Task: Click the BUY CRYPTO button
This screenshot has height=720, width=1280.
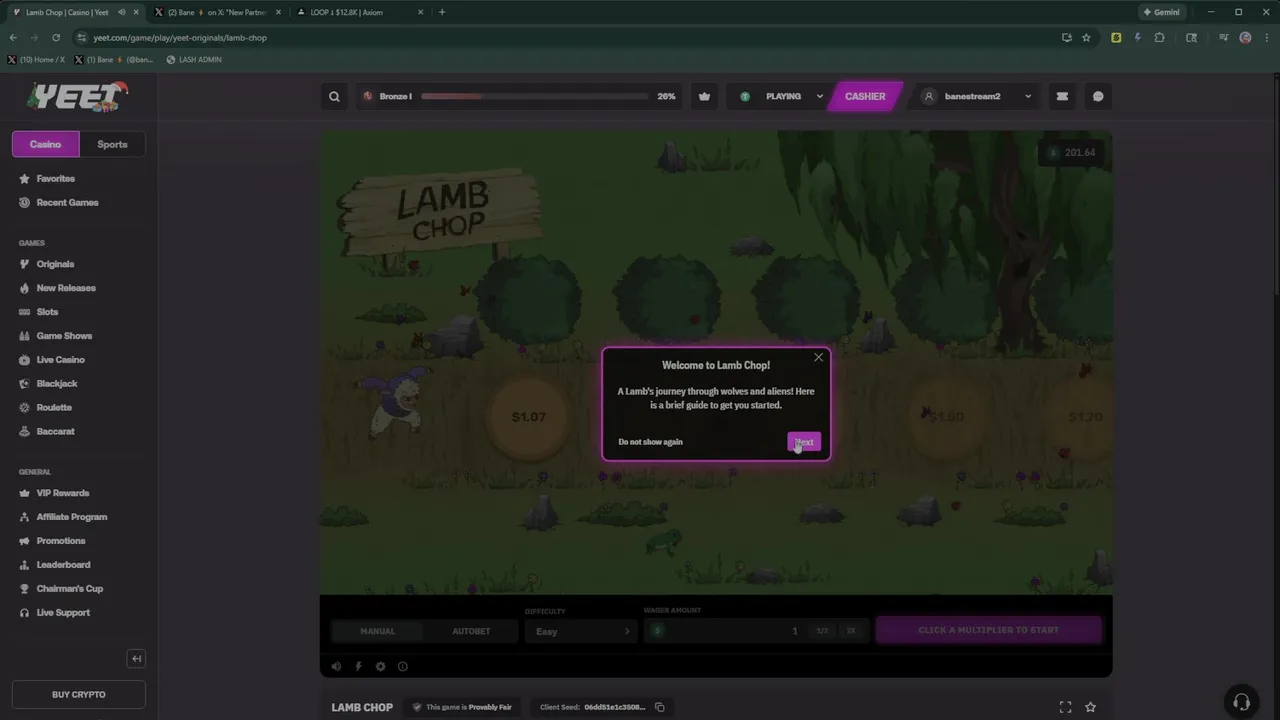Action: coord(78,694)
